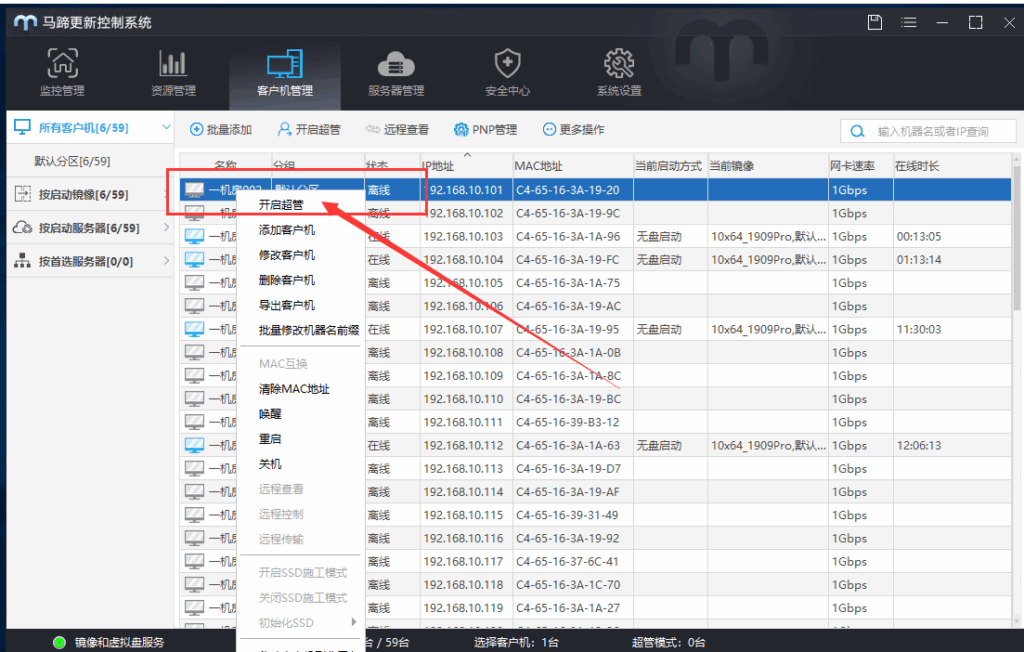Click the 远程查看 remote view toolbar item

tap(397, 130)
